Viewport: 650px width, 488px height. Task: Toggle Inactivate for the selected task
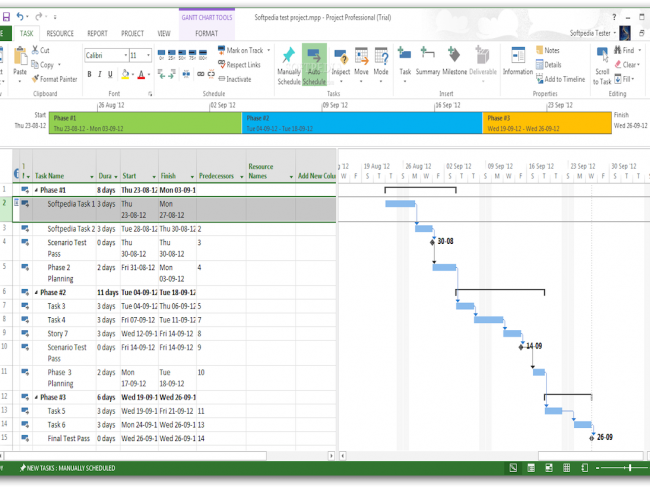click(235, 79)
